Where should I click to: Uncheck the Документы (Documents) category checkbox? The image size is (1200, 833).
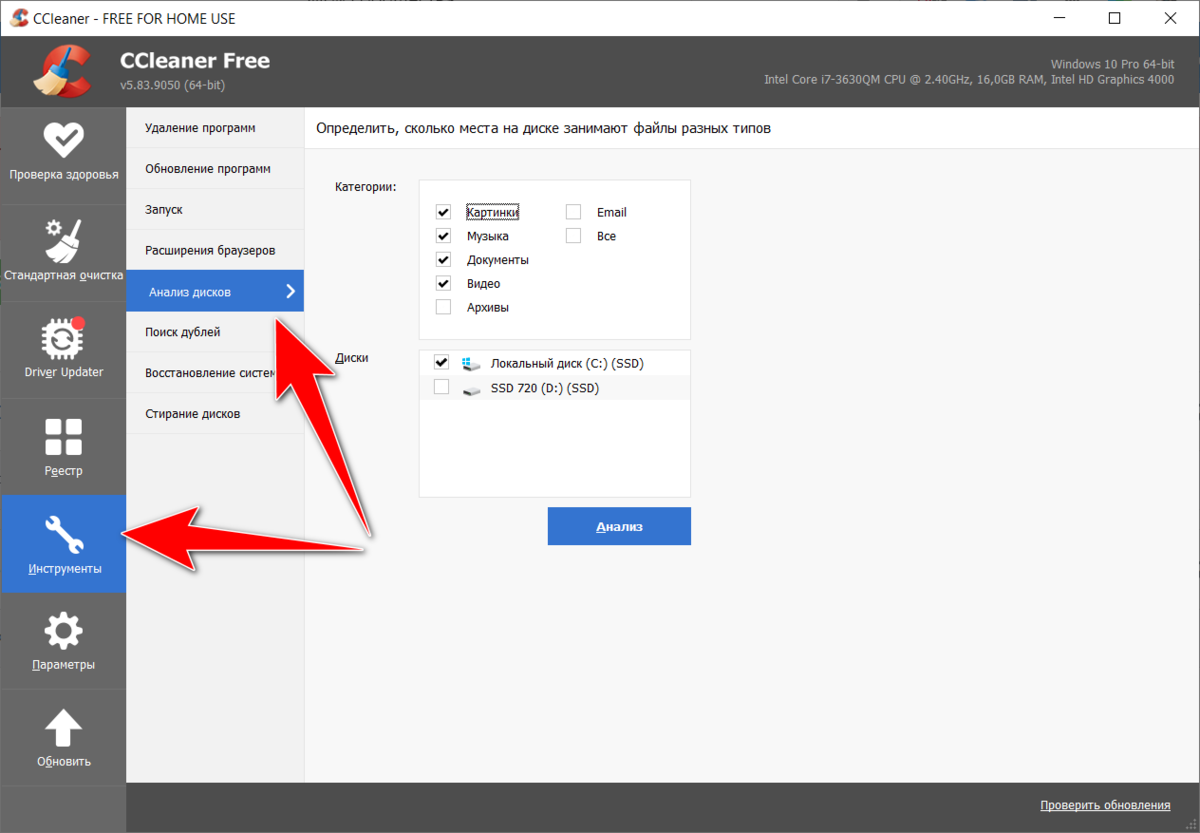[x=443, y=260]
